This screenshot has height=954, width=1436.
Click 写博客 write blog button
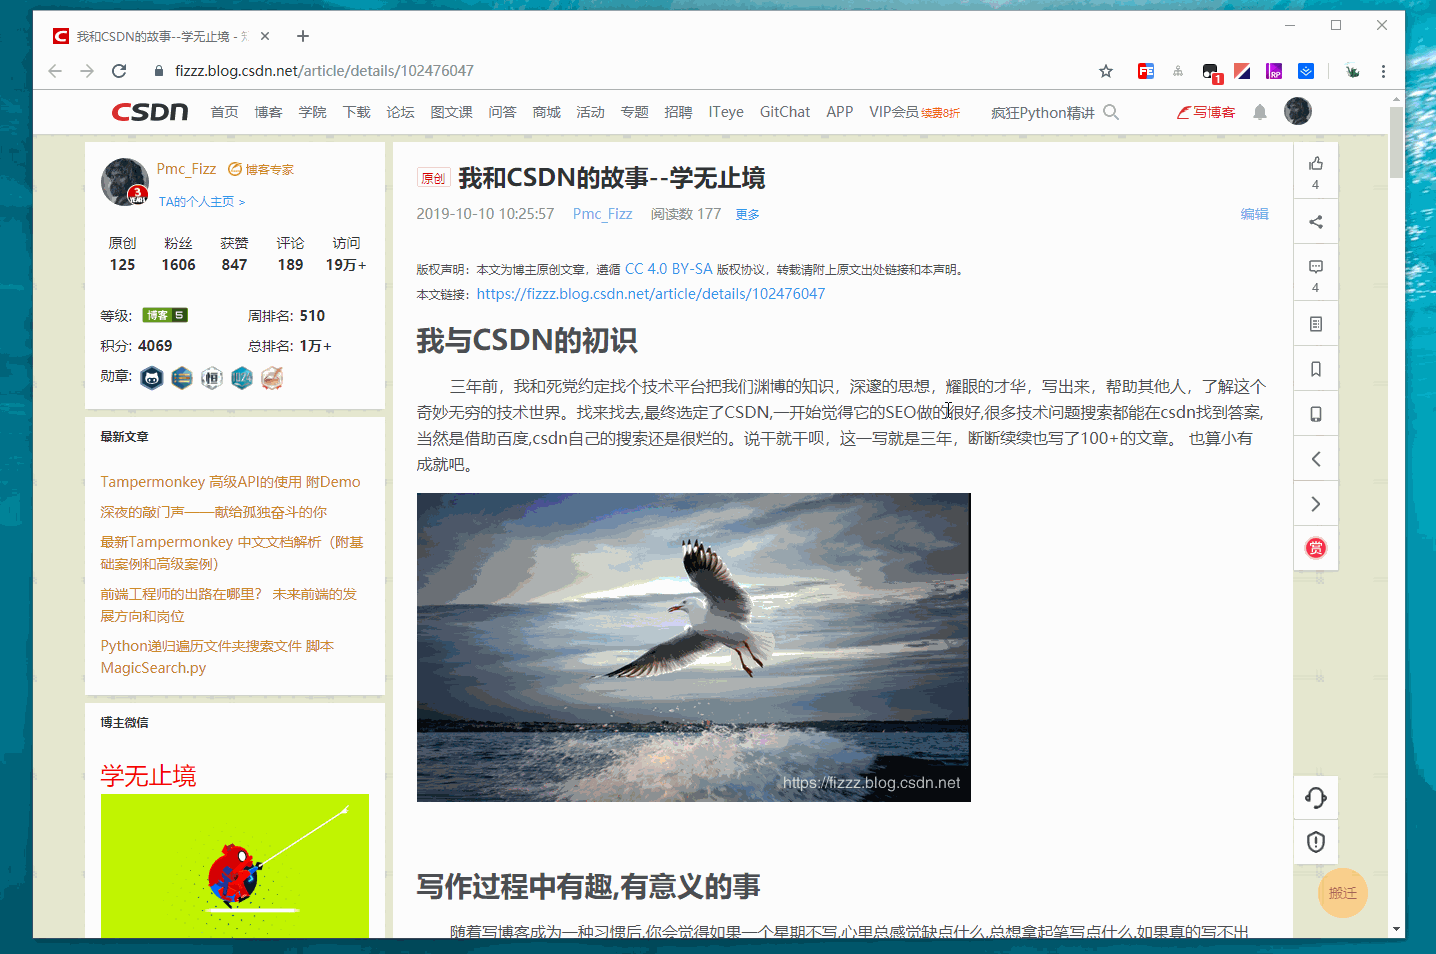click(x=1206, y=112)
